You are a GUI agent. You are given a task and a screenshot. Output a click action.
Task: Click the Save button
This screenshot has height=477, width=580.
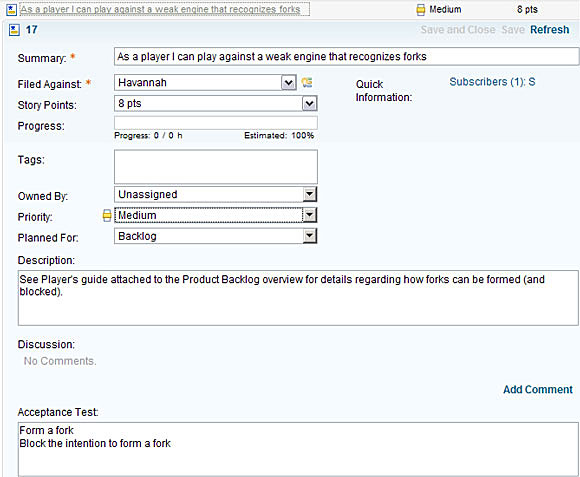click(513, 30)
